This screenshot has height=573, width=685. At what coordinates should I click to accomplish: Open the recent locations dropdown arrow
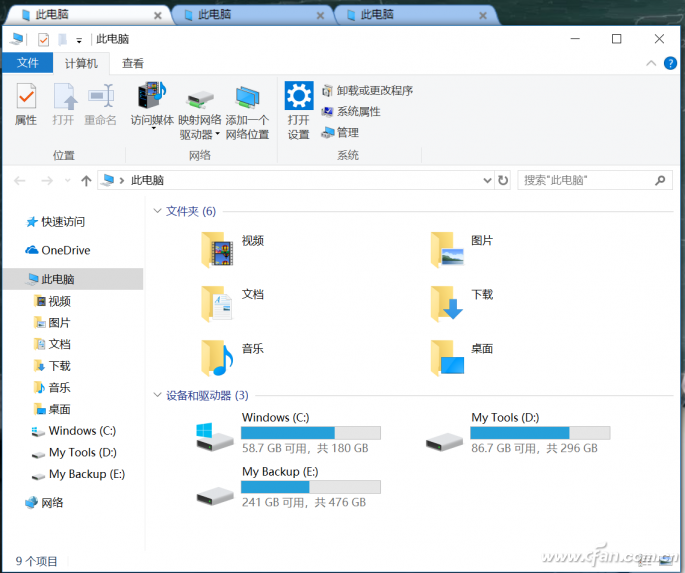pos(67,180)
